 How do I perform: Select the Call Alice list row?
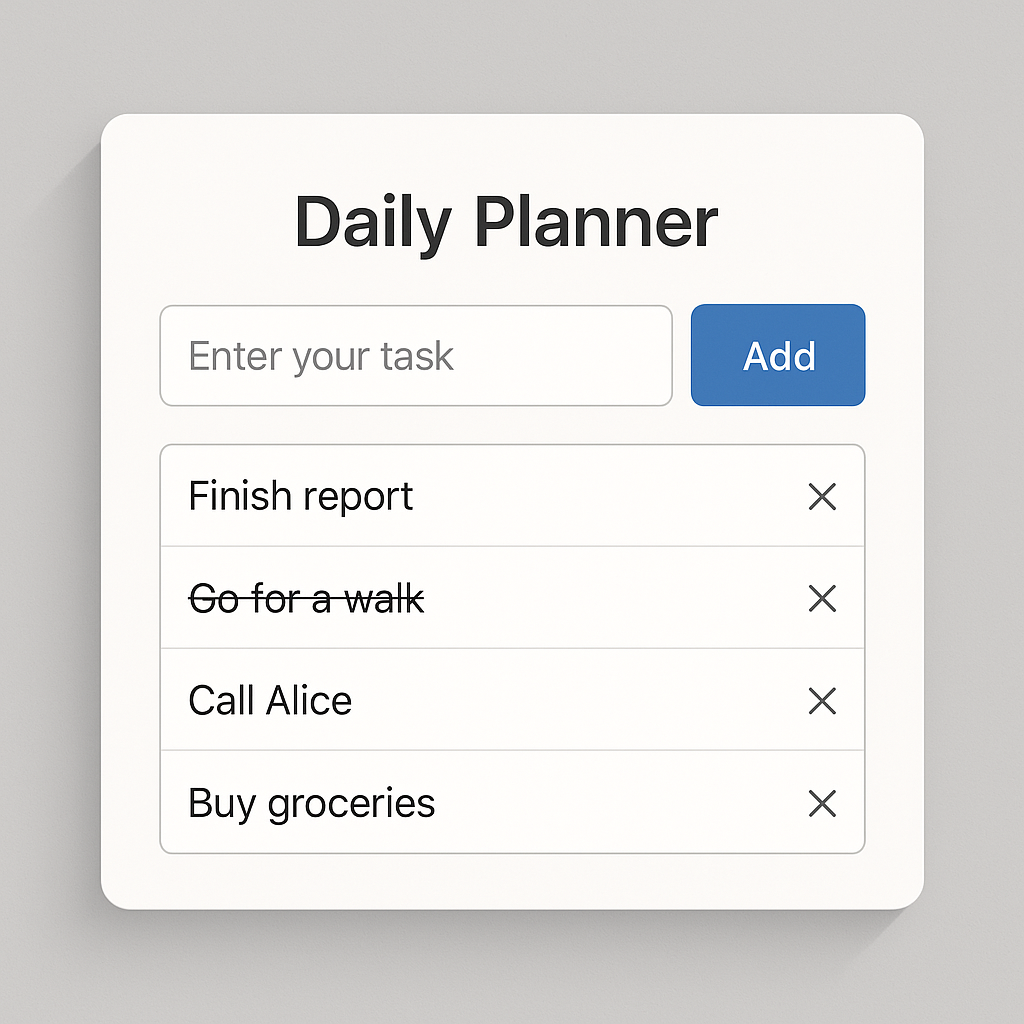click(513, 699)
